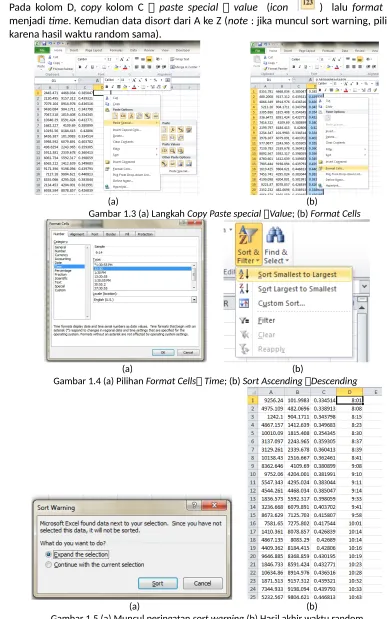Open the Fill tab in Format Cells
Image resolution: width=387 pixels, height=619 pixels.
pos(127,234)
